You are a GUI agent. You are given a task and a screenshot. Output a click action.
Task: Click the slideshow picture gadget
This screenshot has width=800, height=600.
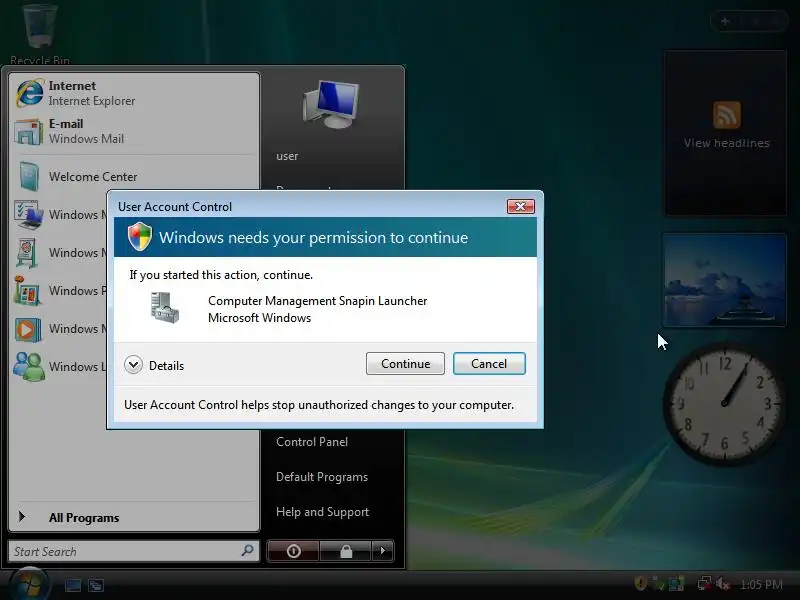(724, 280)
